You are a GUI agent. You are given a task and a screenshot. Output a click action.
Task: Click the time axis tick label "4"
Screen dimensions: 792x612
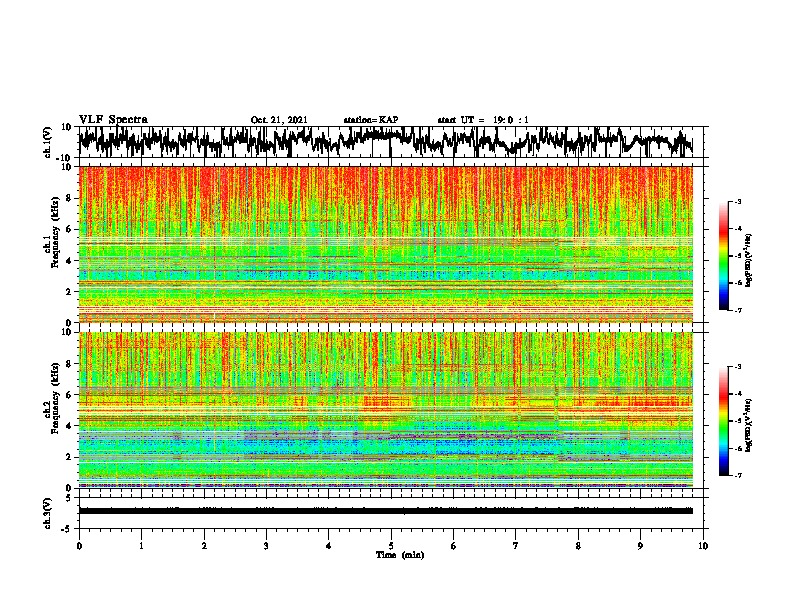coord(329,546)
